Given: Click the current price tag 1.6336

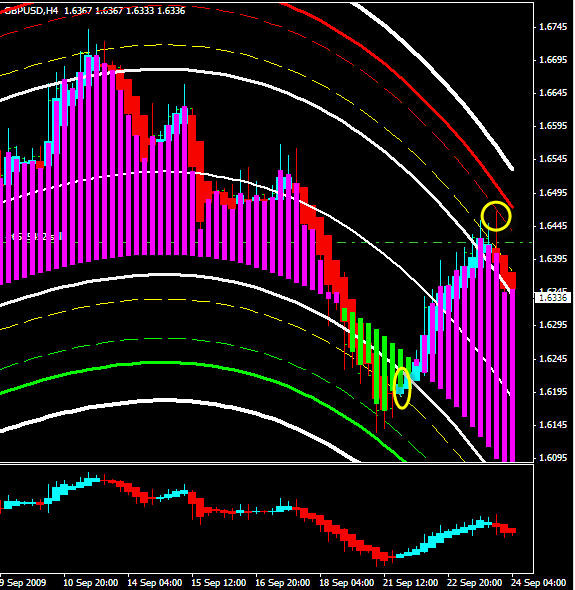Looking at the screenshot, I should [553, 298].
